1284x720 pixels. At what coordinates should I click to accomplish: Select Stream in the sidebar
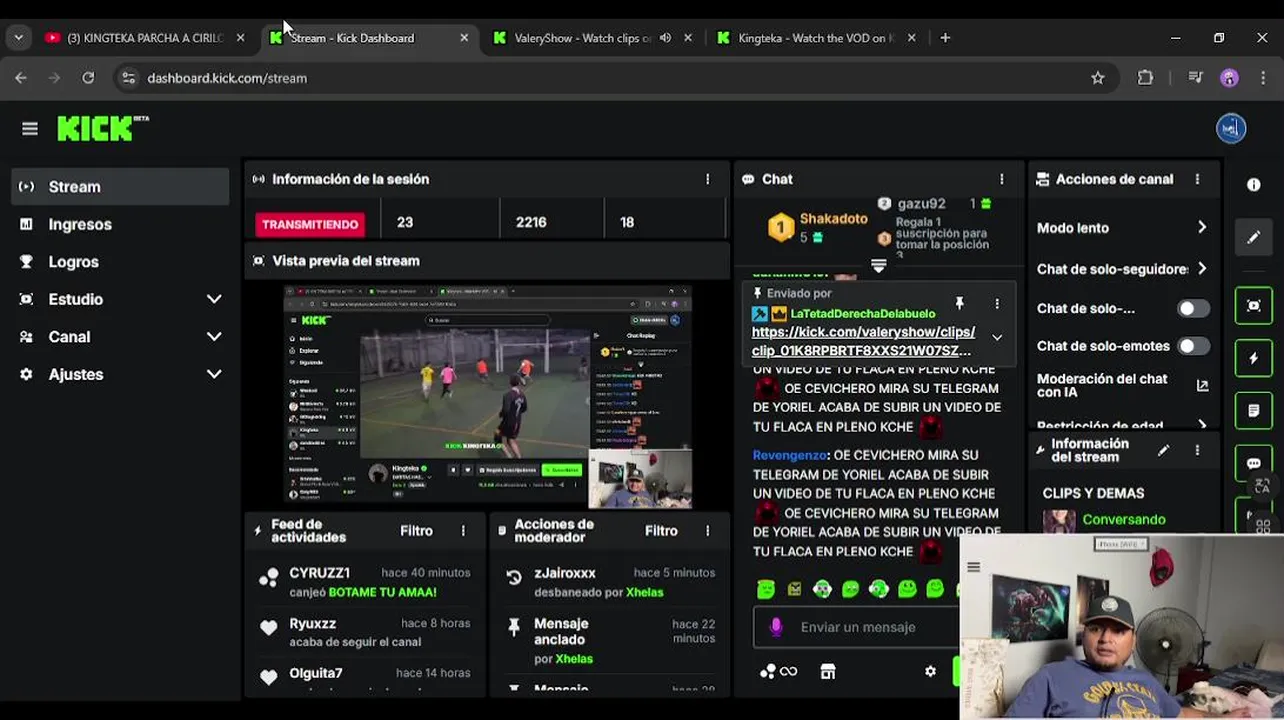tap(120, 187)
